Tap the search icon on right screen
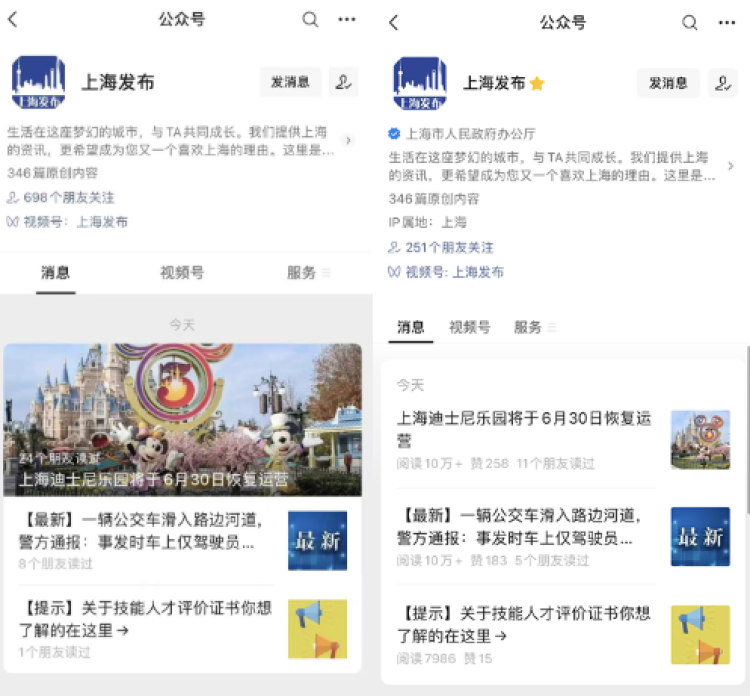 [x=689, y=22]
